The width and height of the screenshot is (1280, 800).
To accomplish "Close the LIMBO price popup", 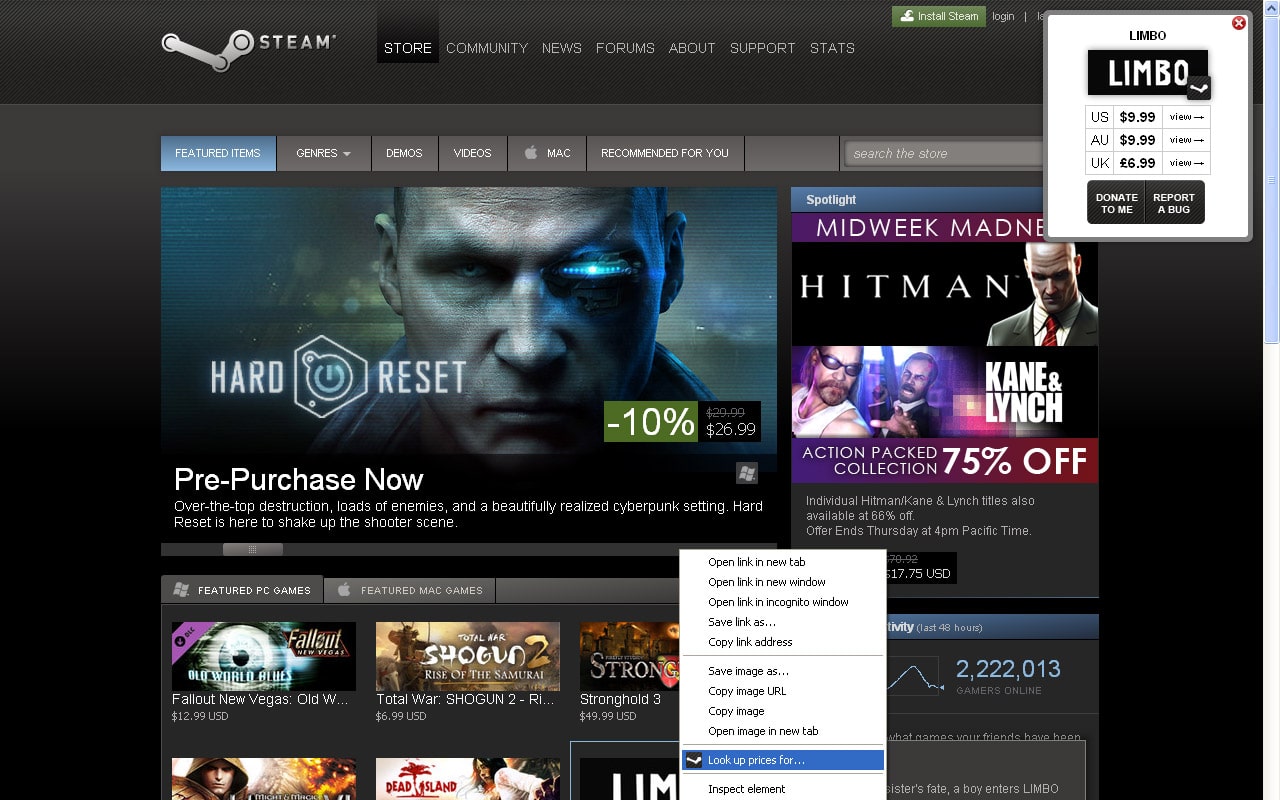I will coord(1238,23).
